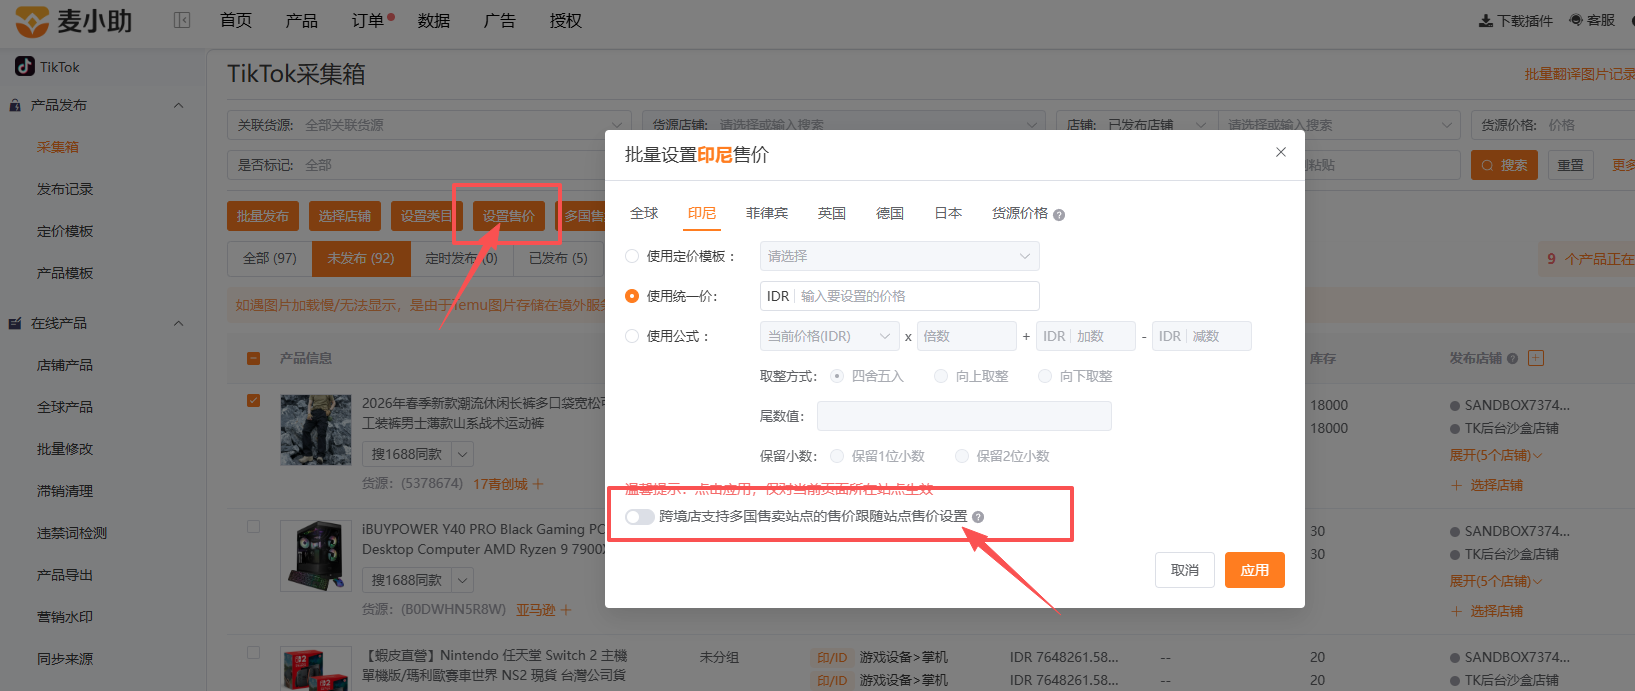Click 取消 to cancel the dialog

point(1185,570)
